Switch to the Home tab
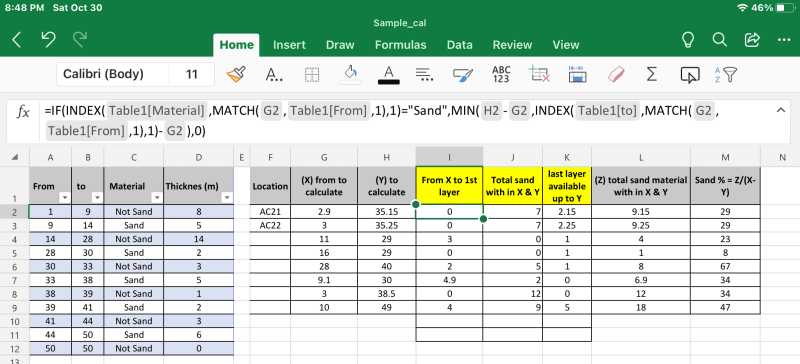The height and width of the screenshot is (364, 800). click(x=236, y=45)
